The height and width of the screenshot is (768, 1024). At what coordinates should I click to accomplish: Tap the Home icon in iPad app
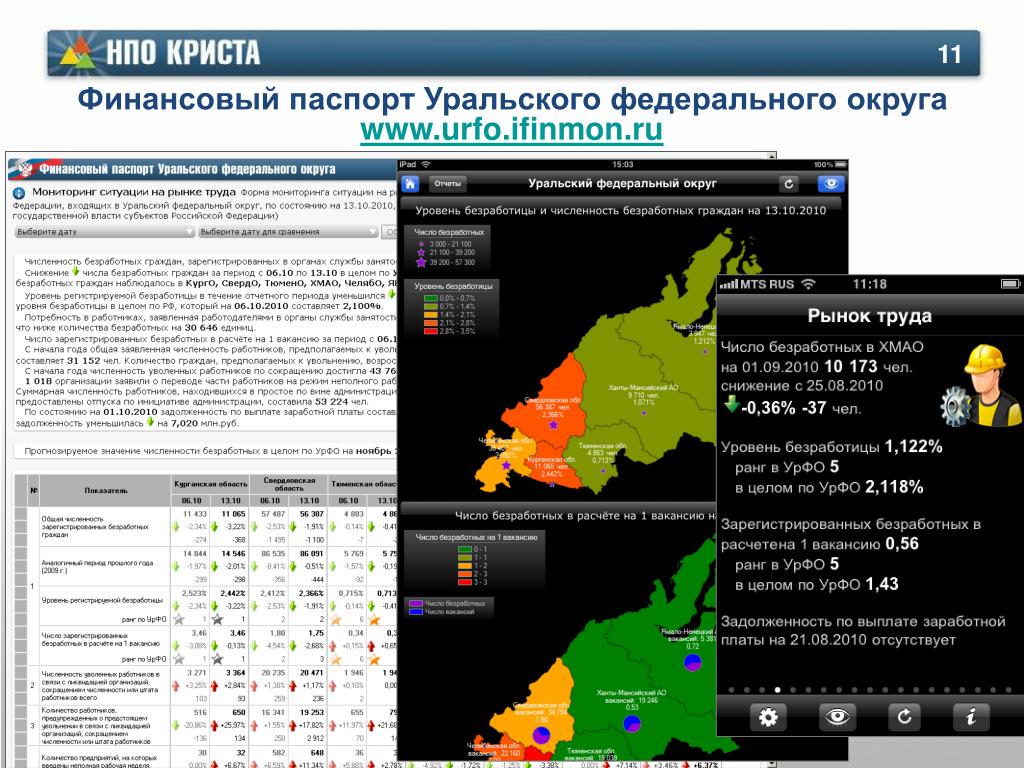coord(410,184)
